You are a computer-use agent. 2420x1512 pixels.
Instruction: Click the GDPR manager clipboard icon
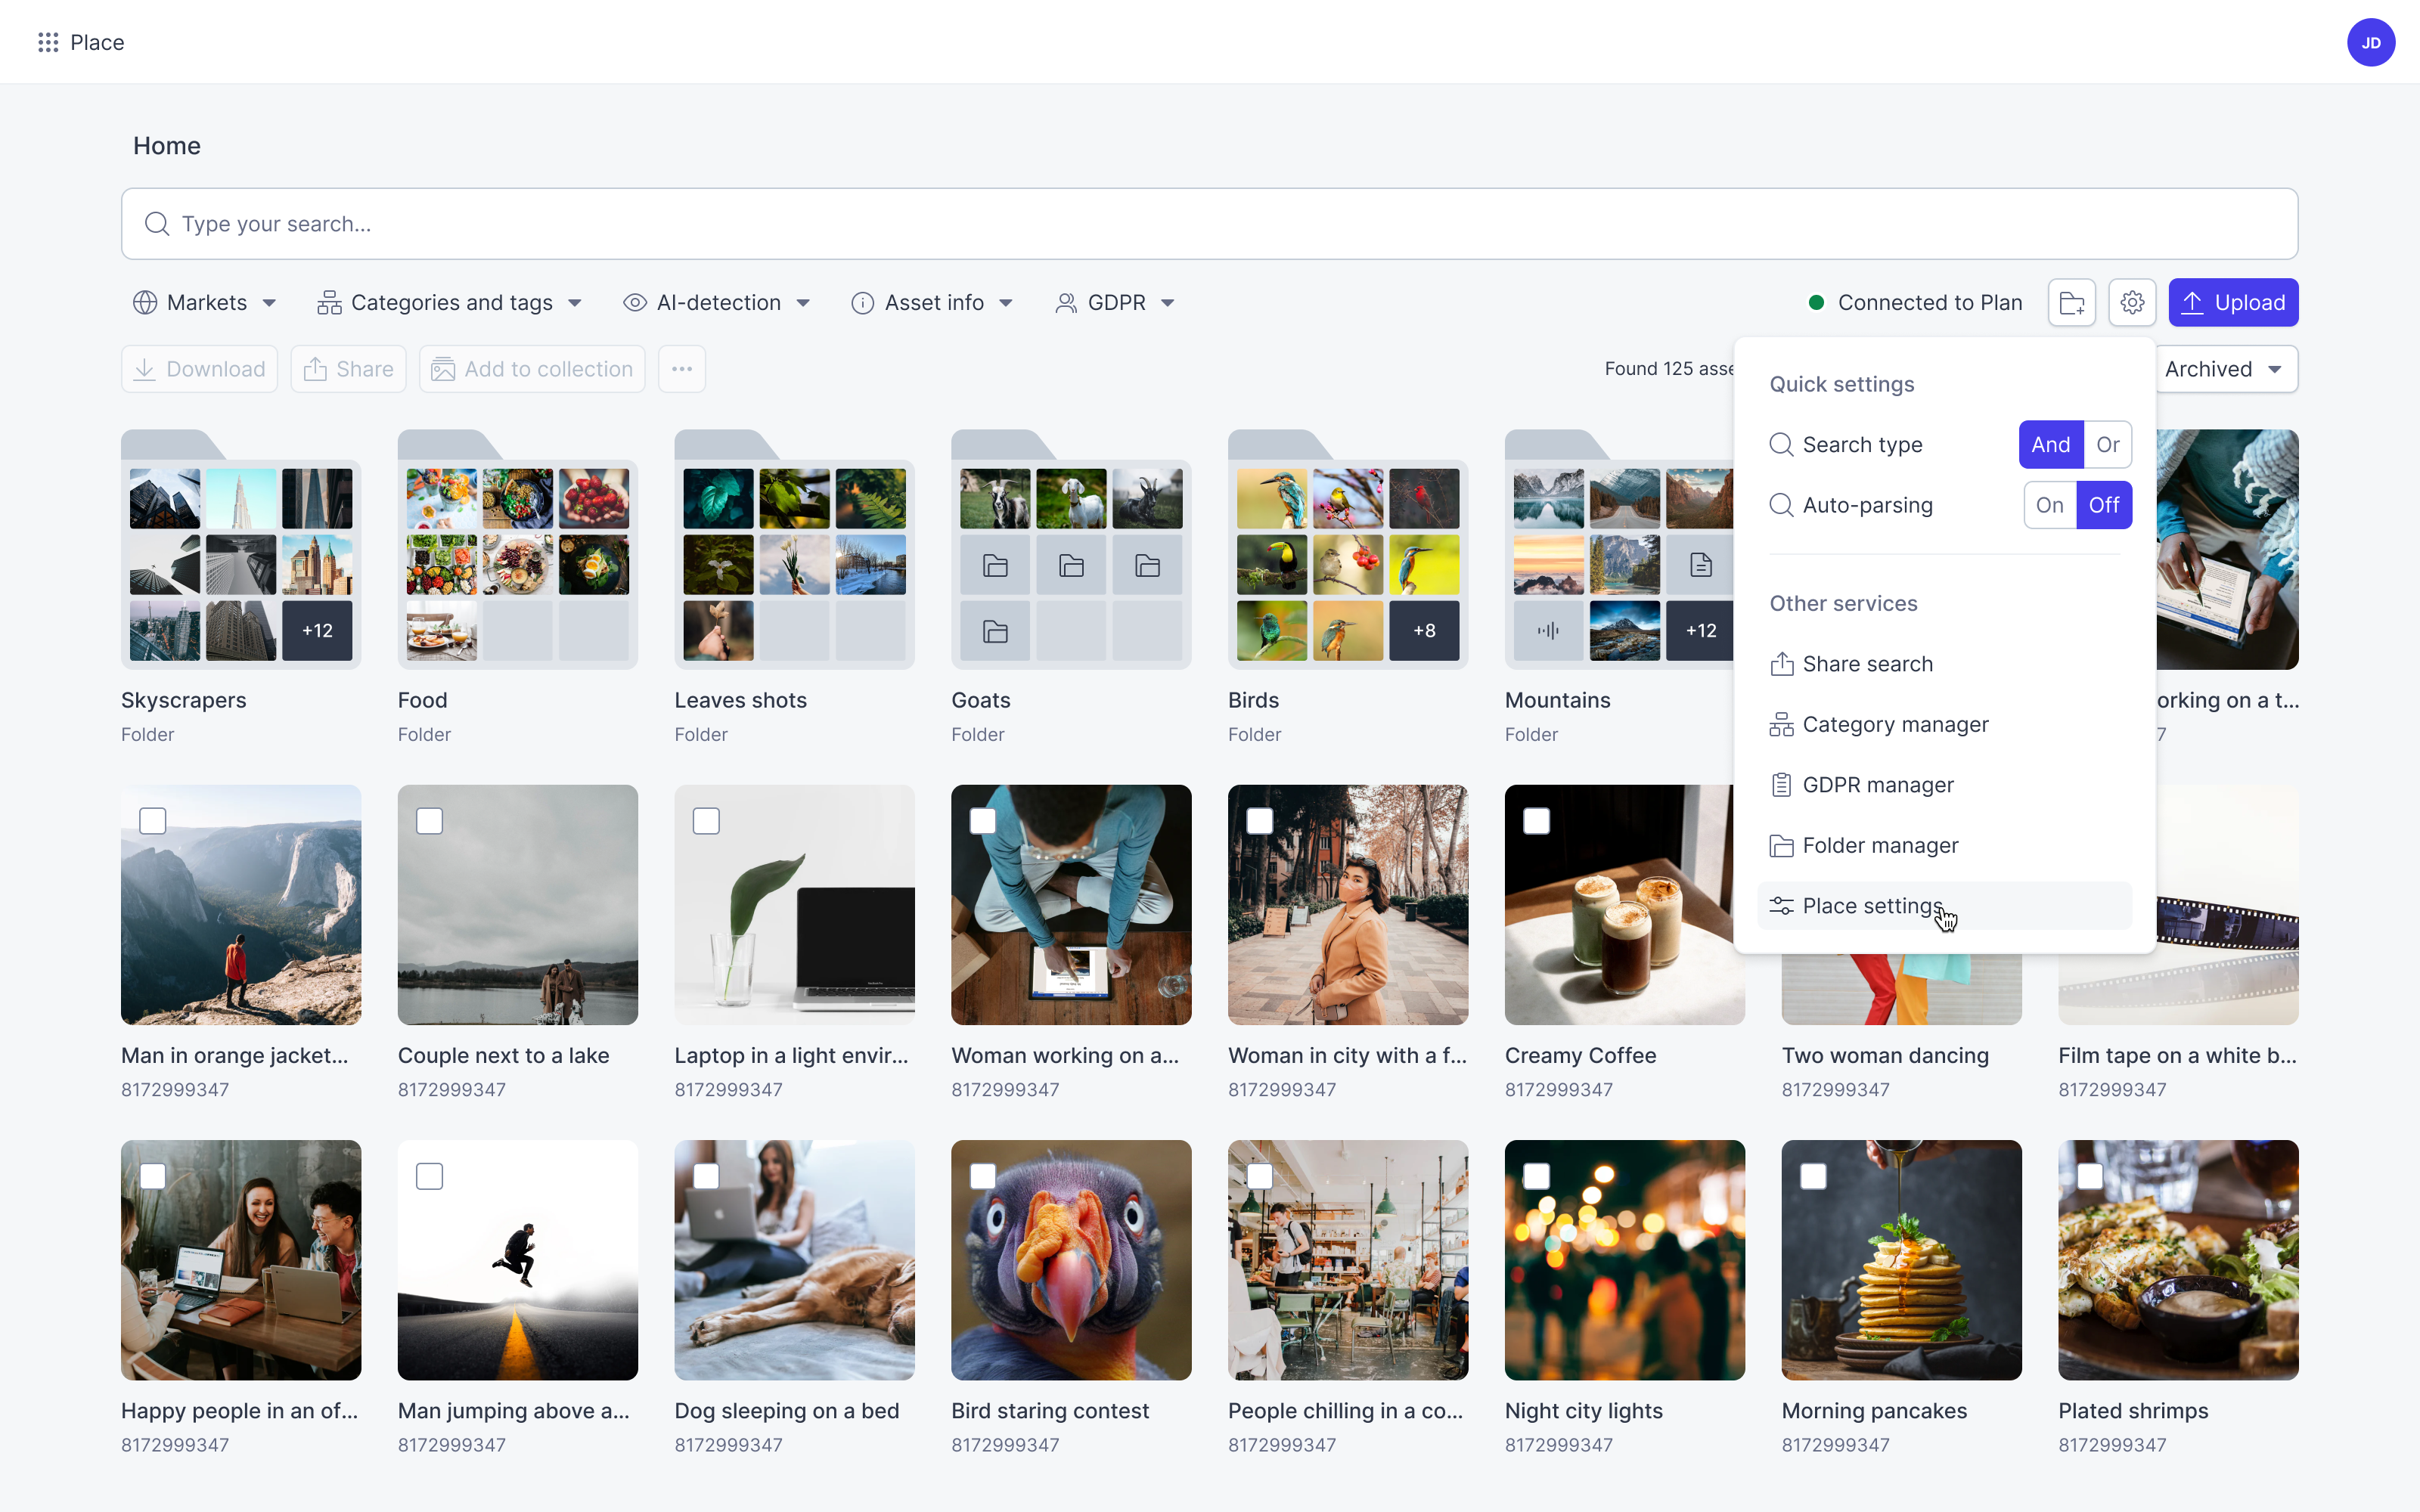[1781, 785]
